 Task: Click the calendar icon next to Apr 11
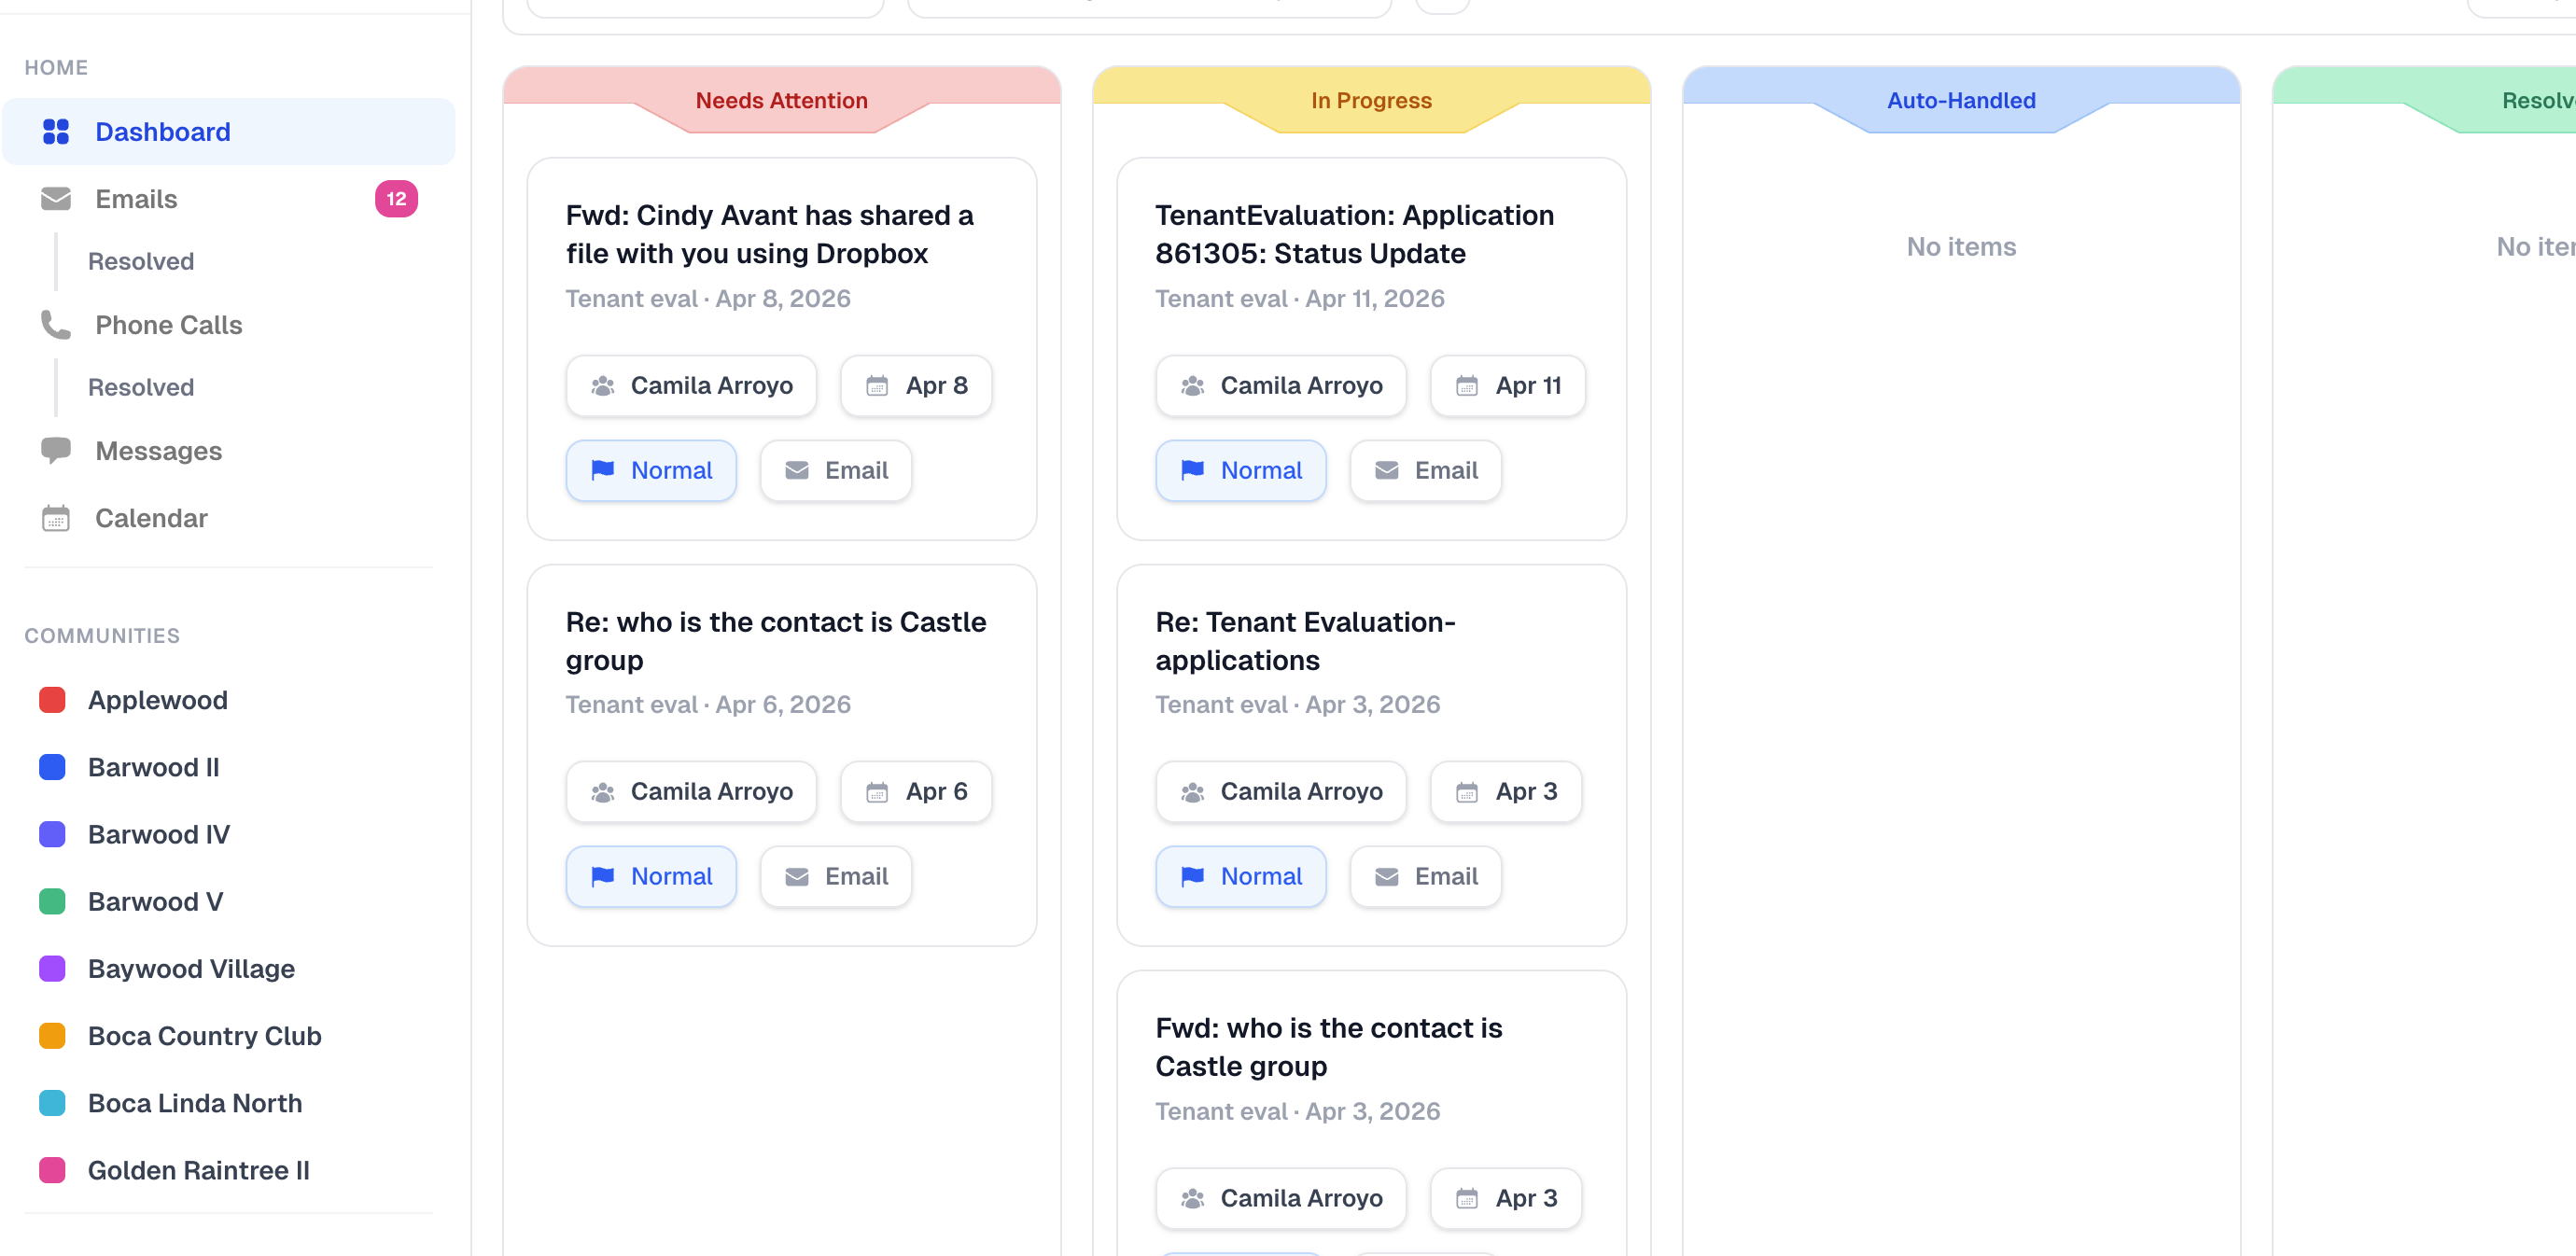pos(1467,385)
